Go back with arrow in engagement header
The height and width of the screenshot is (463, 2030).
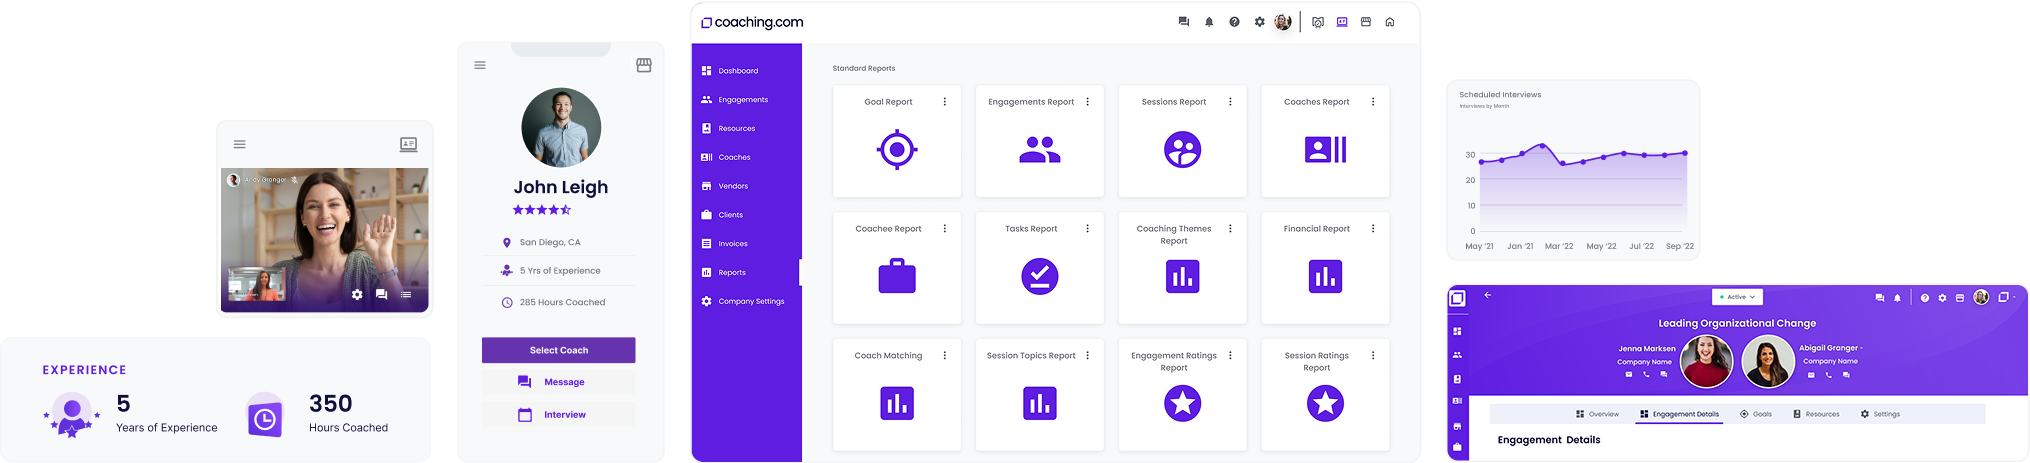click(1488, 295)
